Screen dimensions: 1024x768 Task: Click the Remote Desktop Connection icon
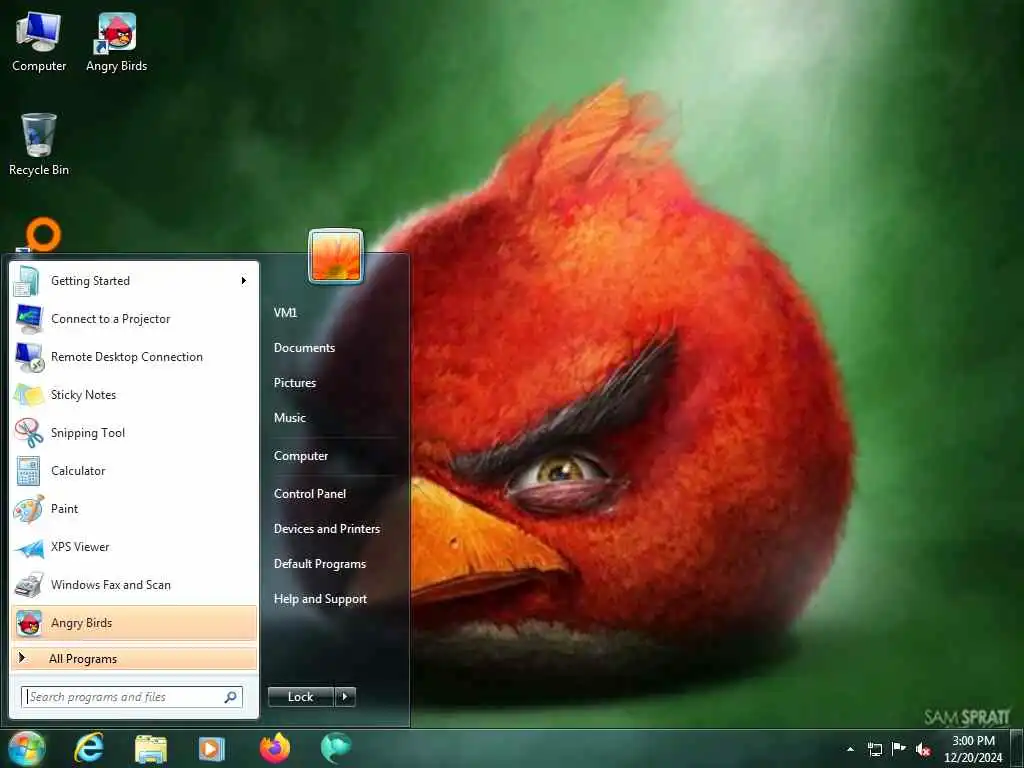[29, 358]
